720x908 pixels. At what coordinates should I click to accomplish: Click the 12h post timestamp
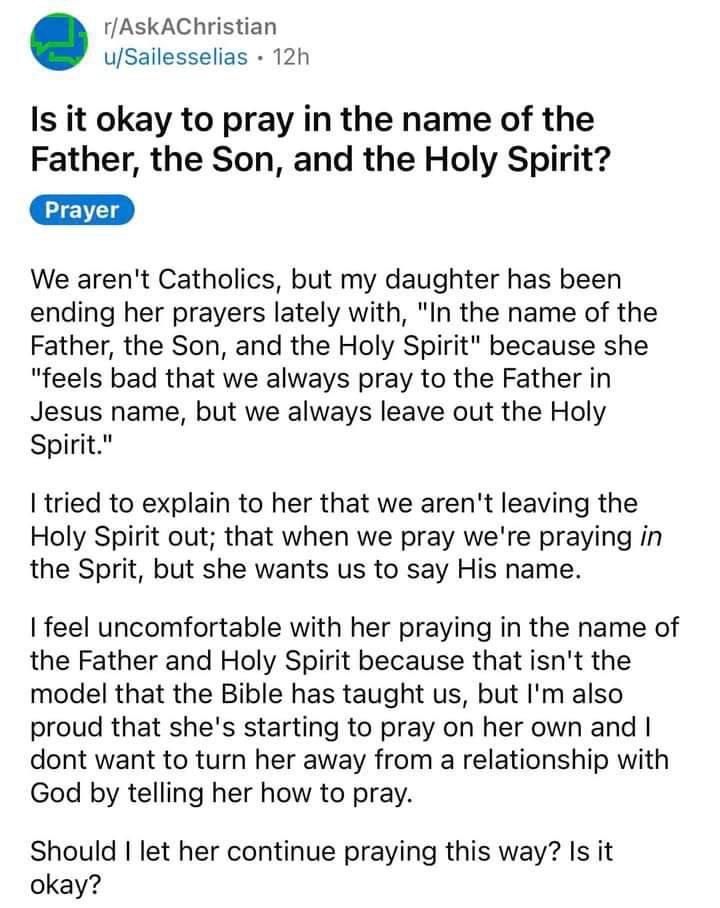[x=291, y=57]
